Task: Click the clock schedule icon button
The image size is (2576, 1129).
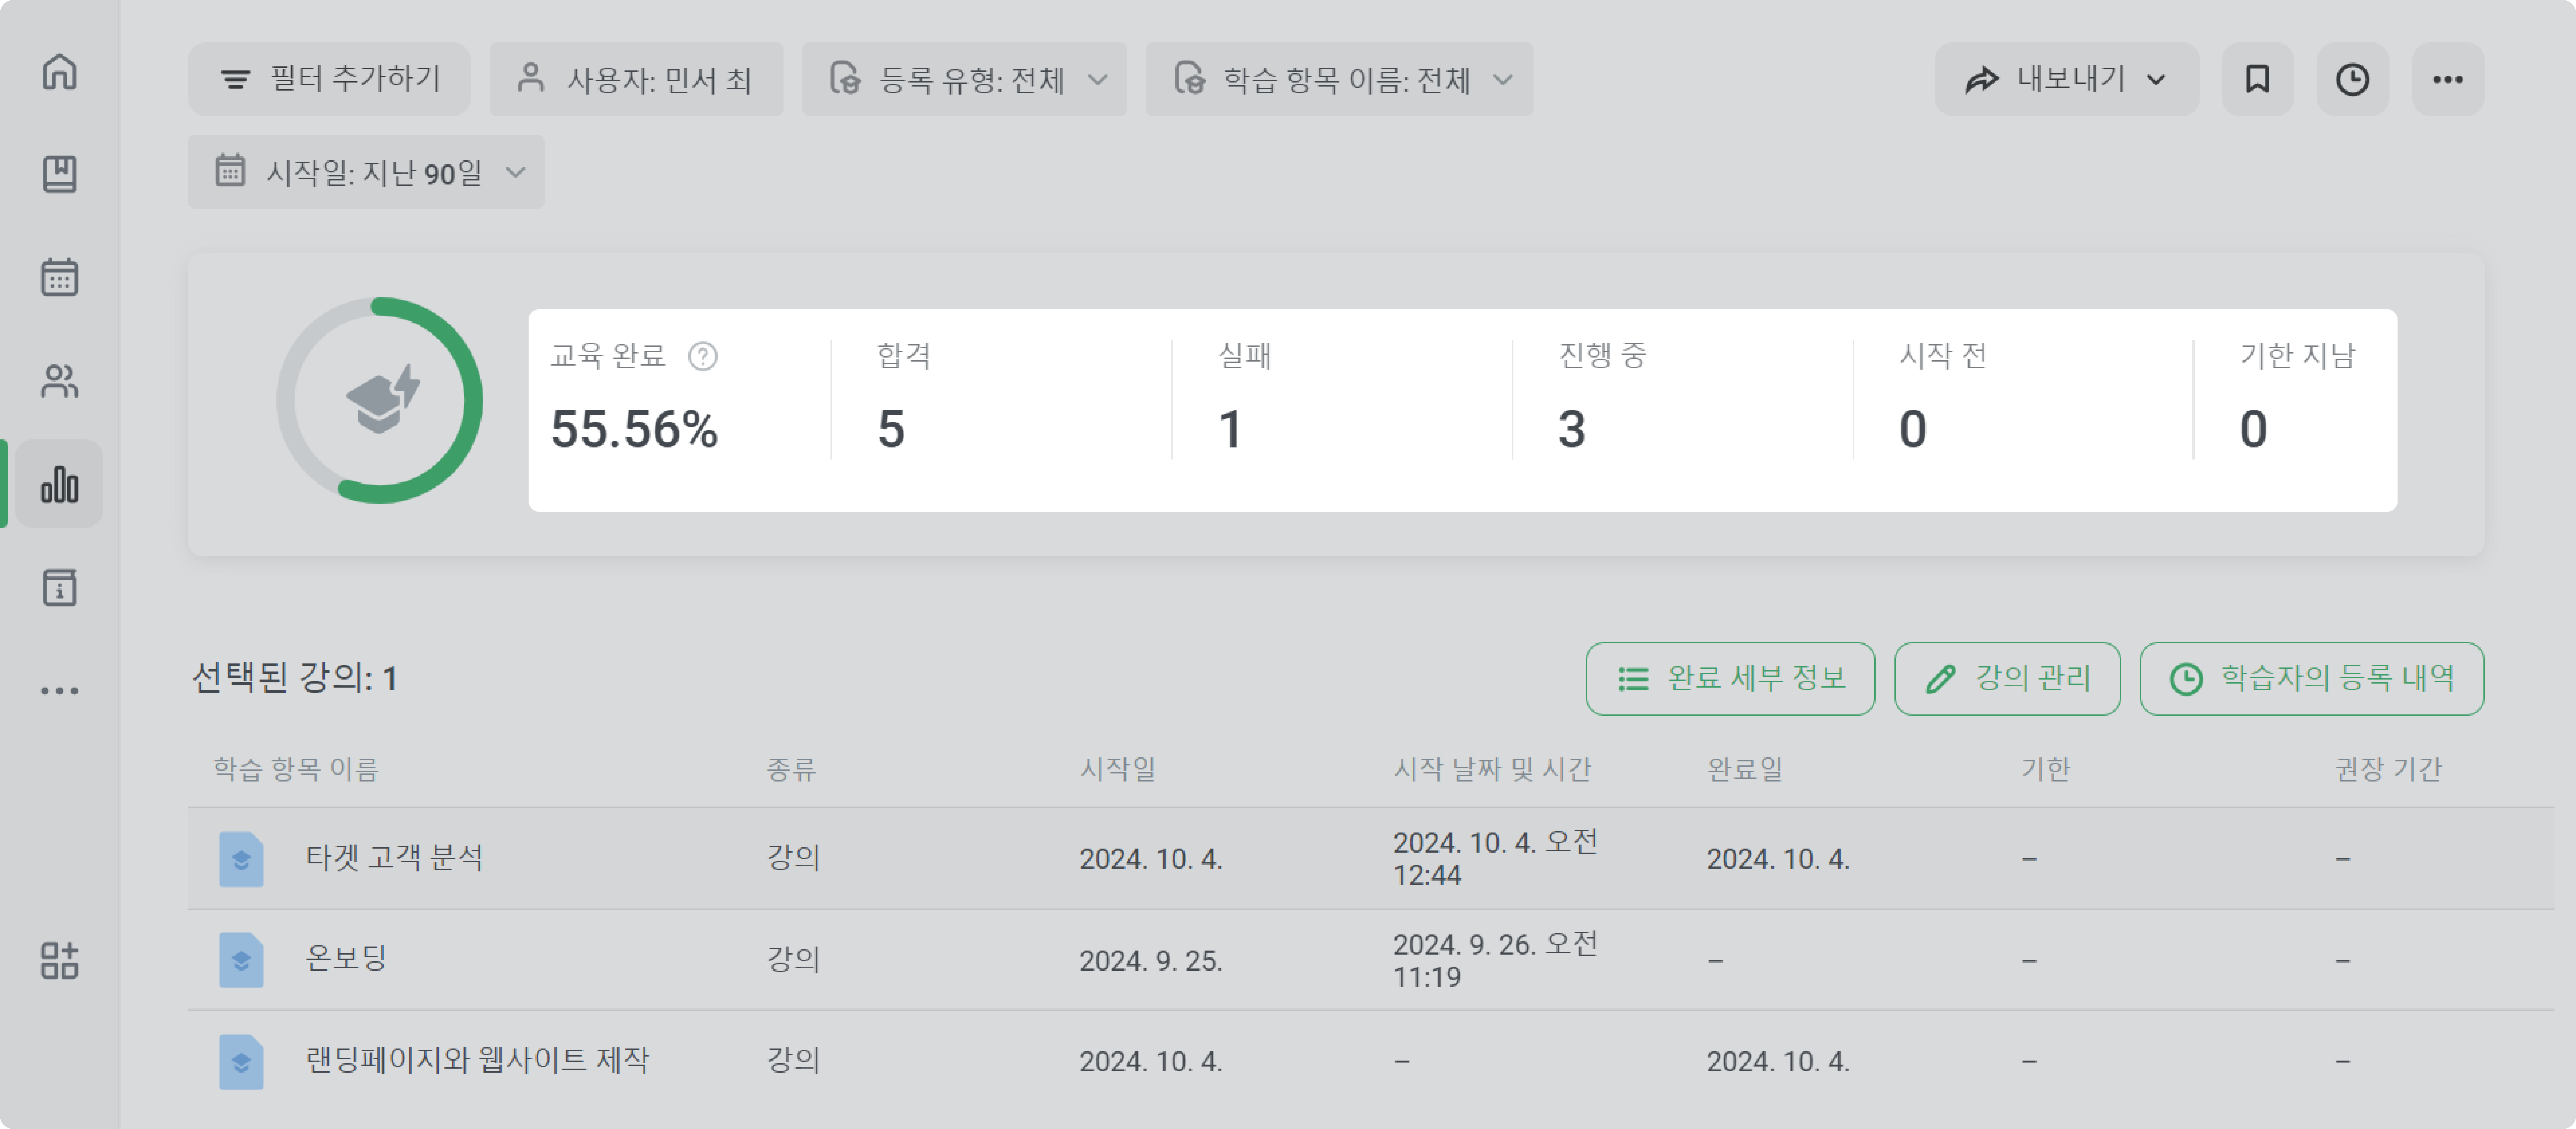Action: [x=2352, y=79]
